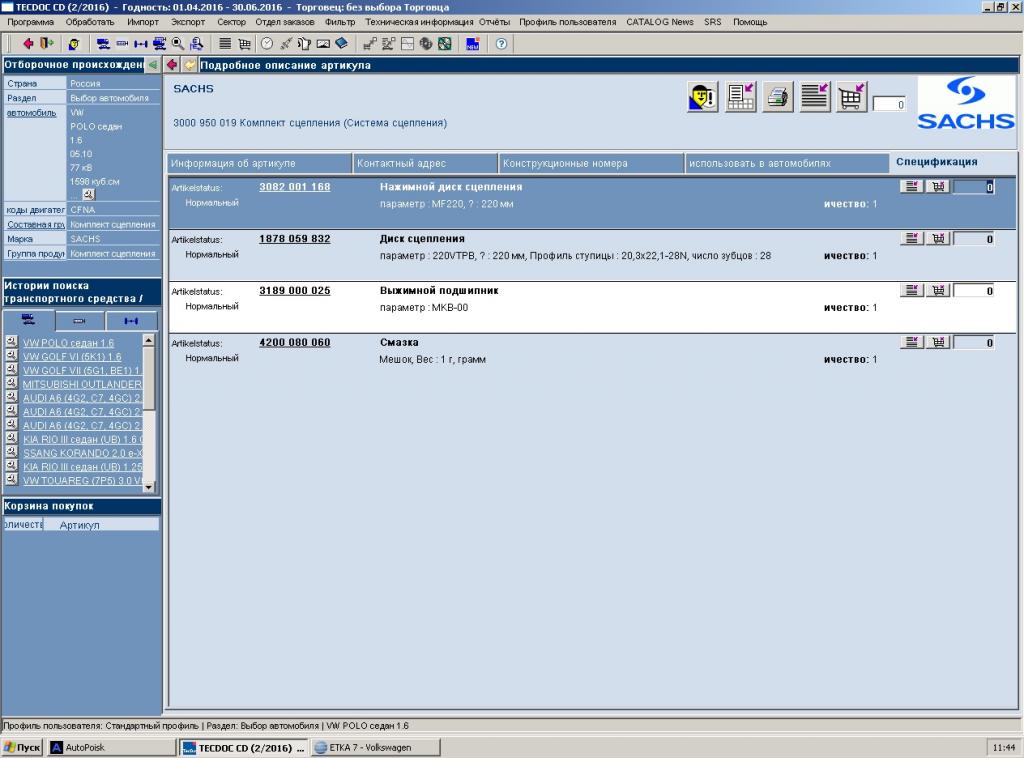Open the shopping cart icon in main toolbar
The image size is (1024, 758).
click(x=244, y=44)
